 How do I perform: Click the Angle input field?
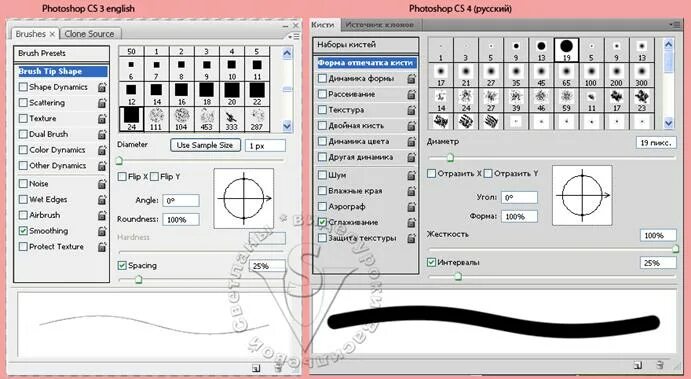[x=181, y=201]
